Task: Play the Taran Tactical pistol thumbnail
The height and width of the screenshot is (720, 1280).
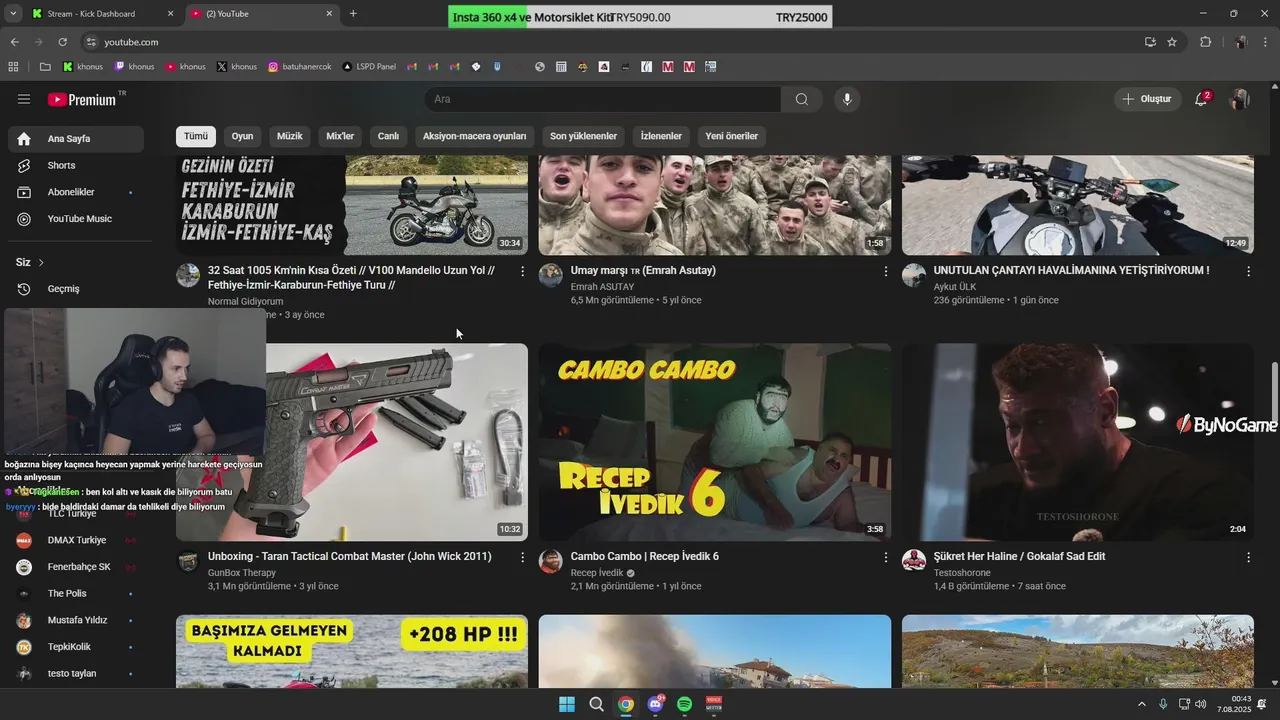Action: (352, 443)
